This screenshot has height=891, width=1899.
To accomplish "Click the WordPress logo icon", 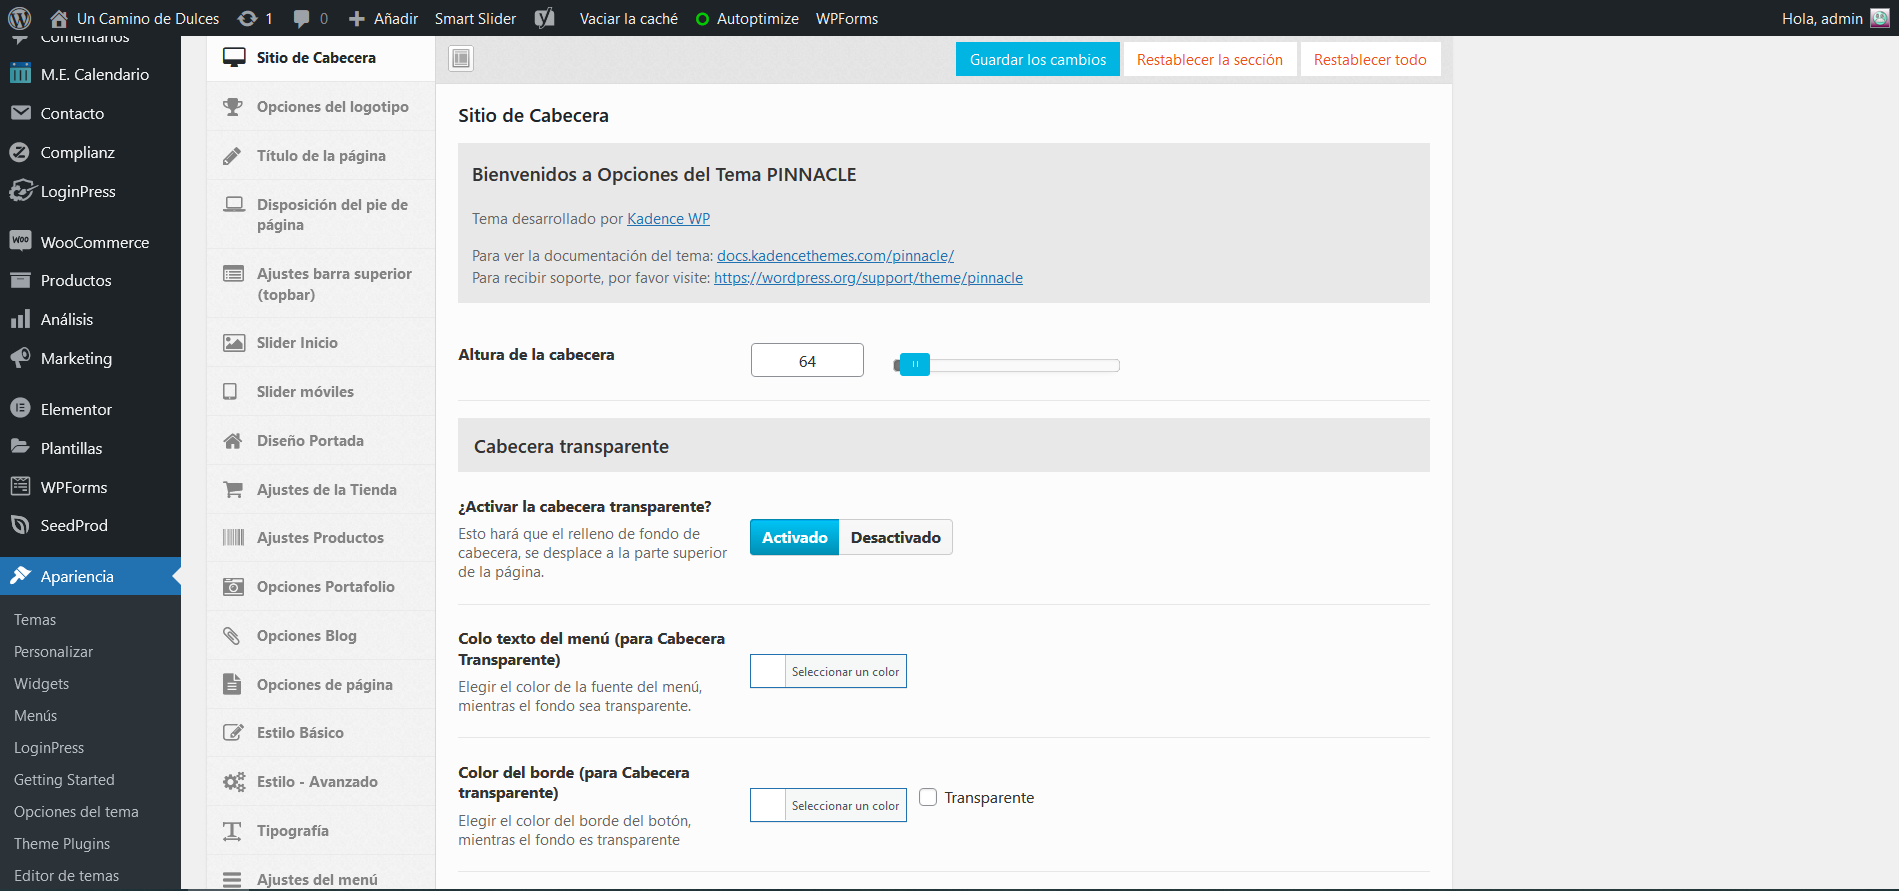I will tap(20, 18).
